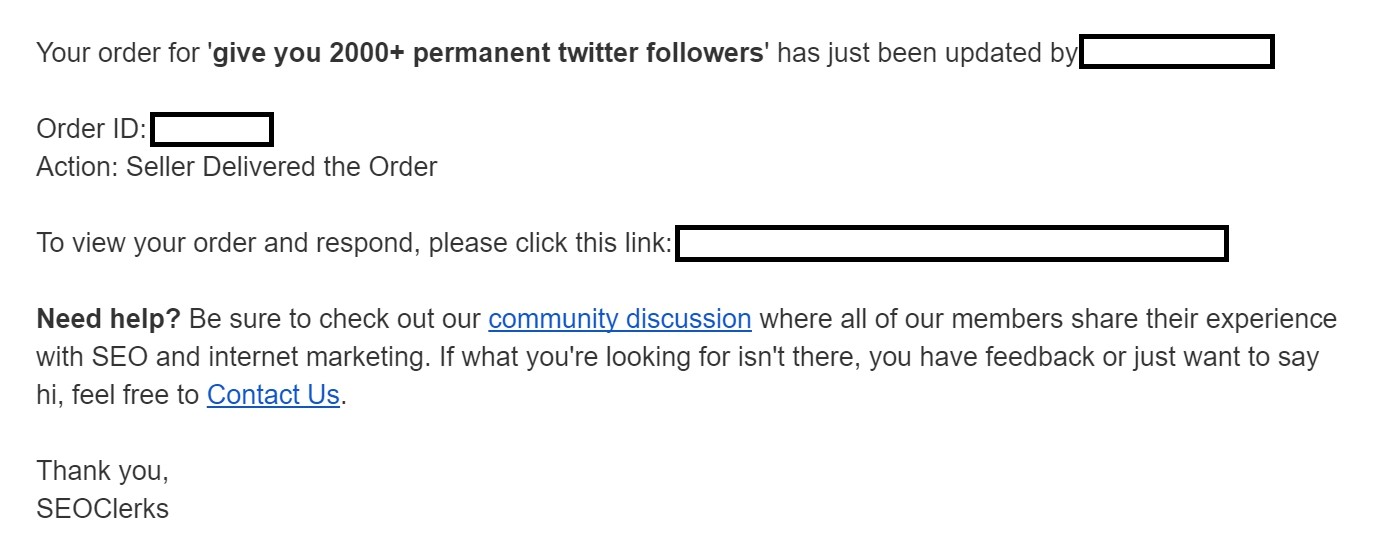
Task: Click the 'Action: Seller Delivered the Order' line
Action: pos(237,167)
